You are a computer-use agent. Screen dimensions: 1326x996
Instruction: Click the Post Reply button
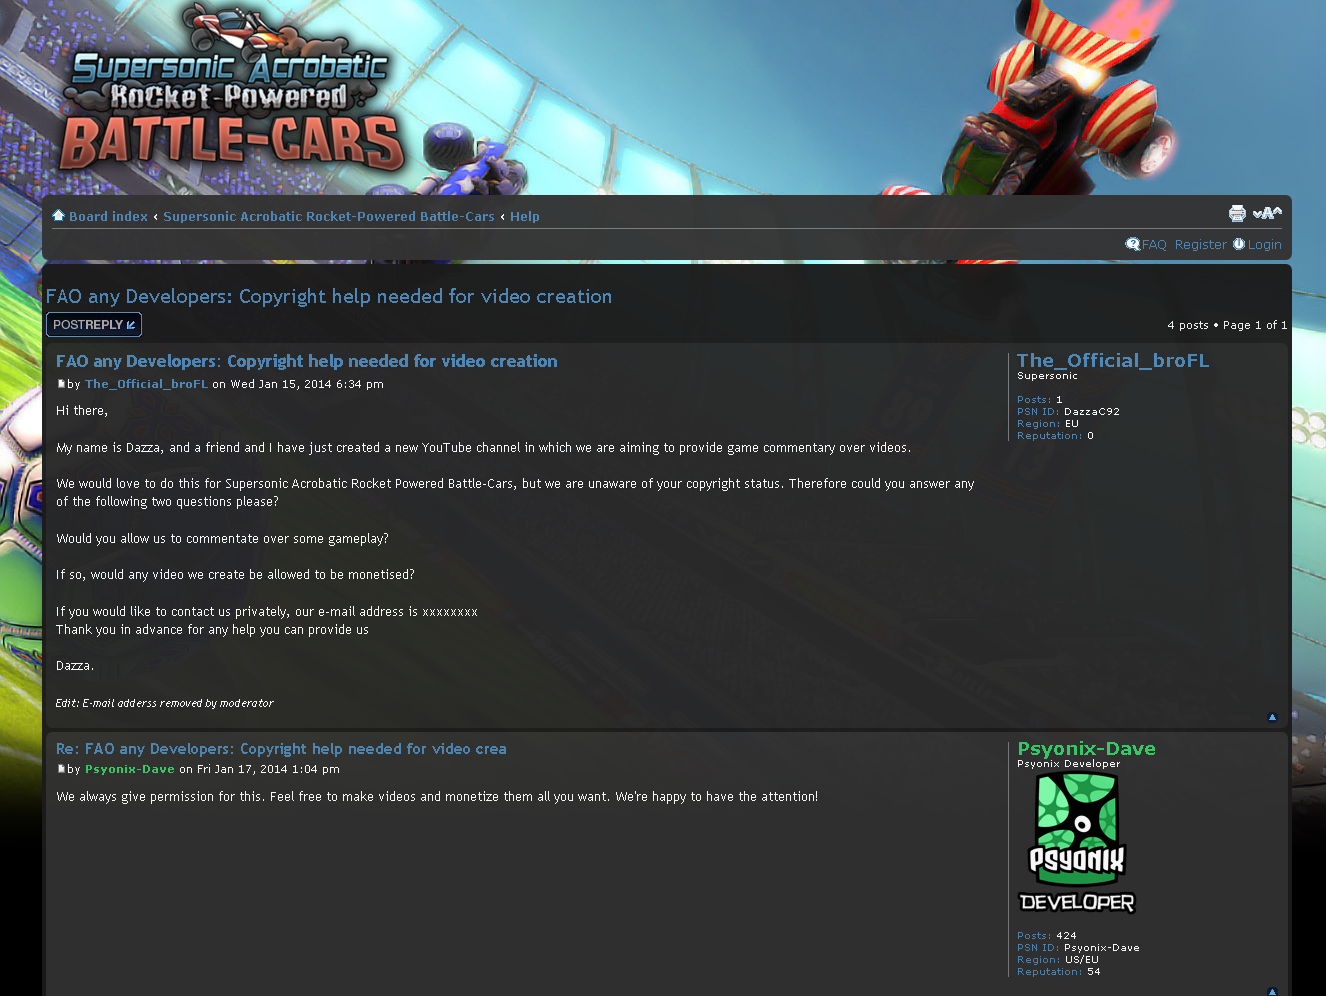click(x=94, y=324)
